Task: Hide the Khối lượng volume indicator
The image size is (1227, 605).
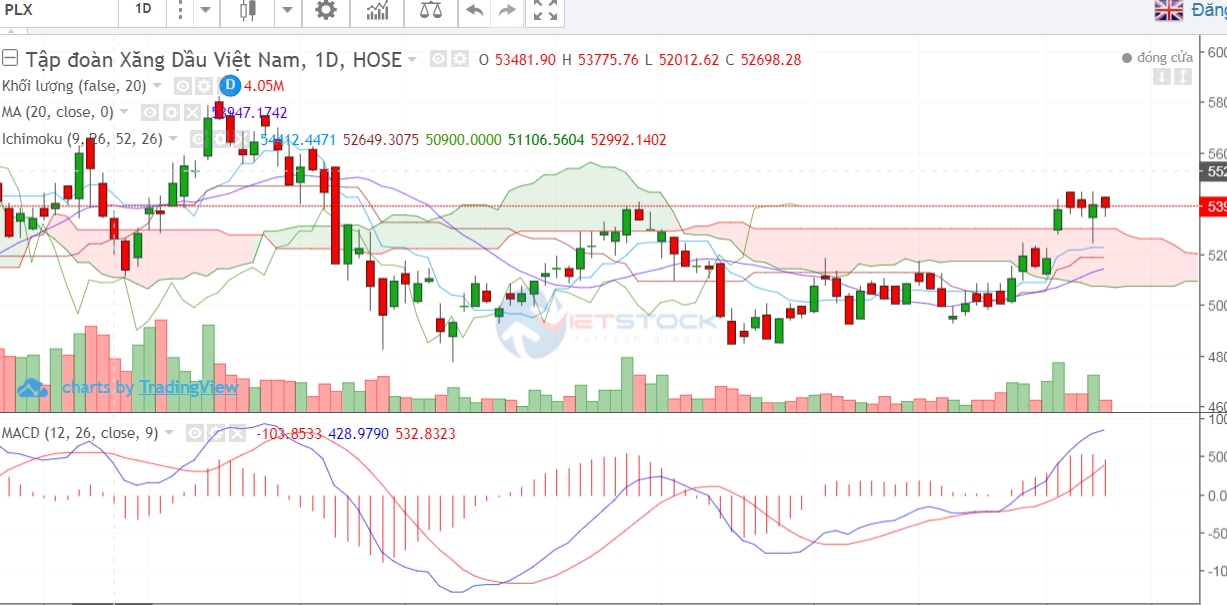Action: tap(183, 86)
